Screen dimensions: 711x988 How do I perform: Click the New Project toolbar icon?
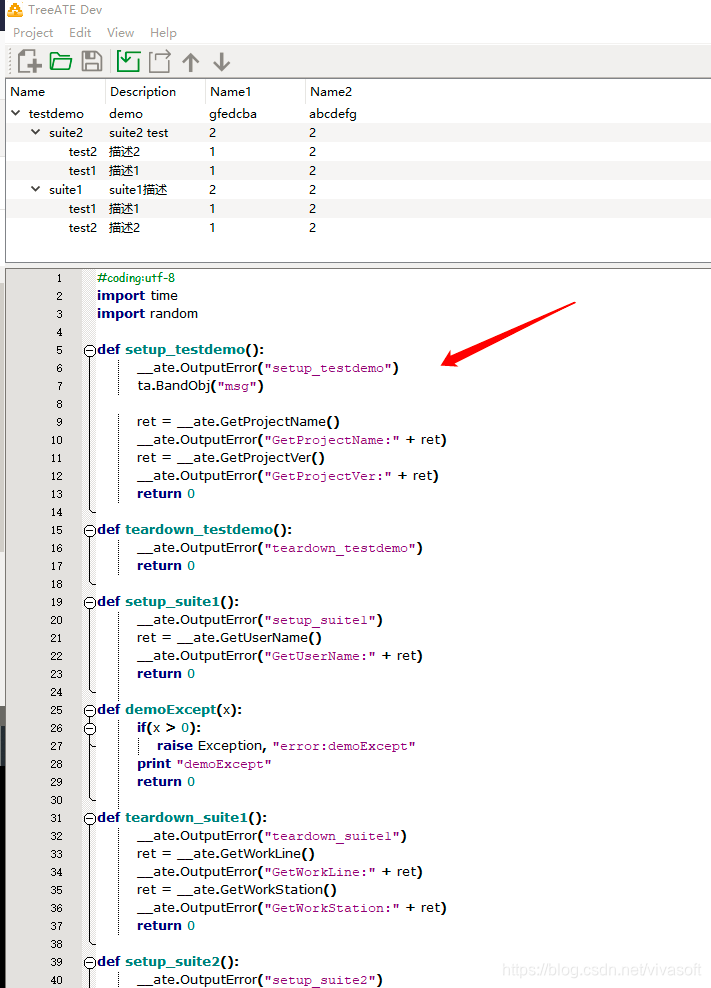click(x=29, y=62)
